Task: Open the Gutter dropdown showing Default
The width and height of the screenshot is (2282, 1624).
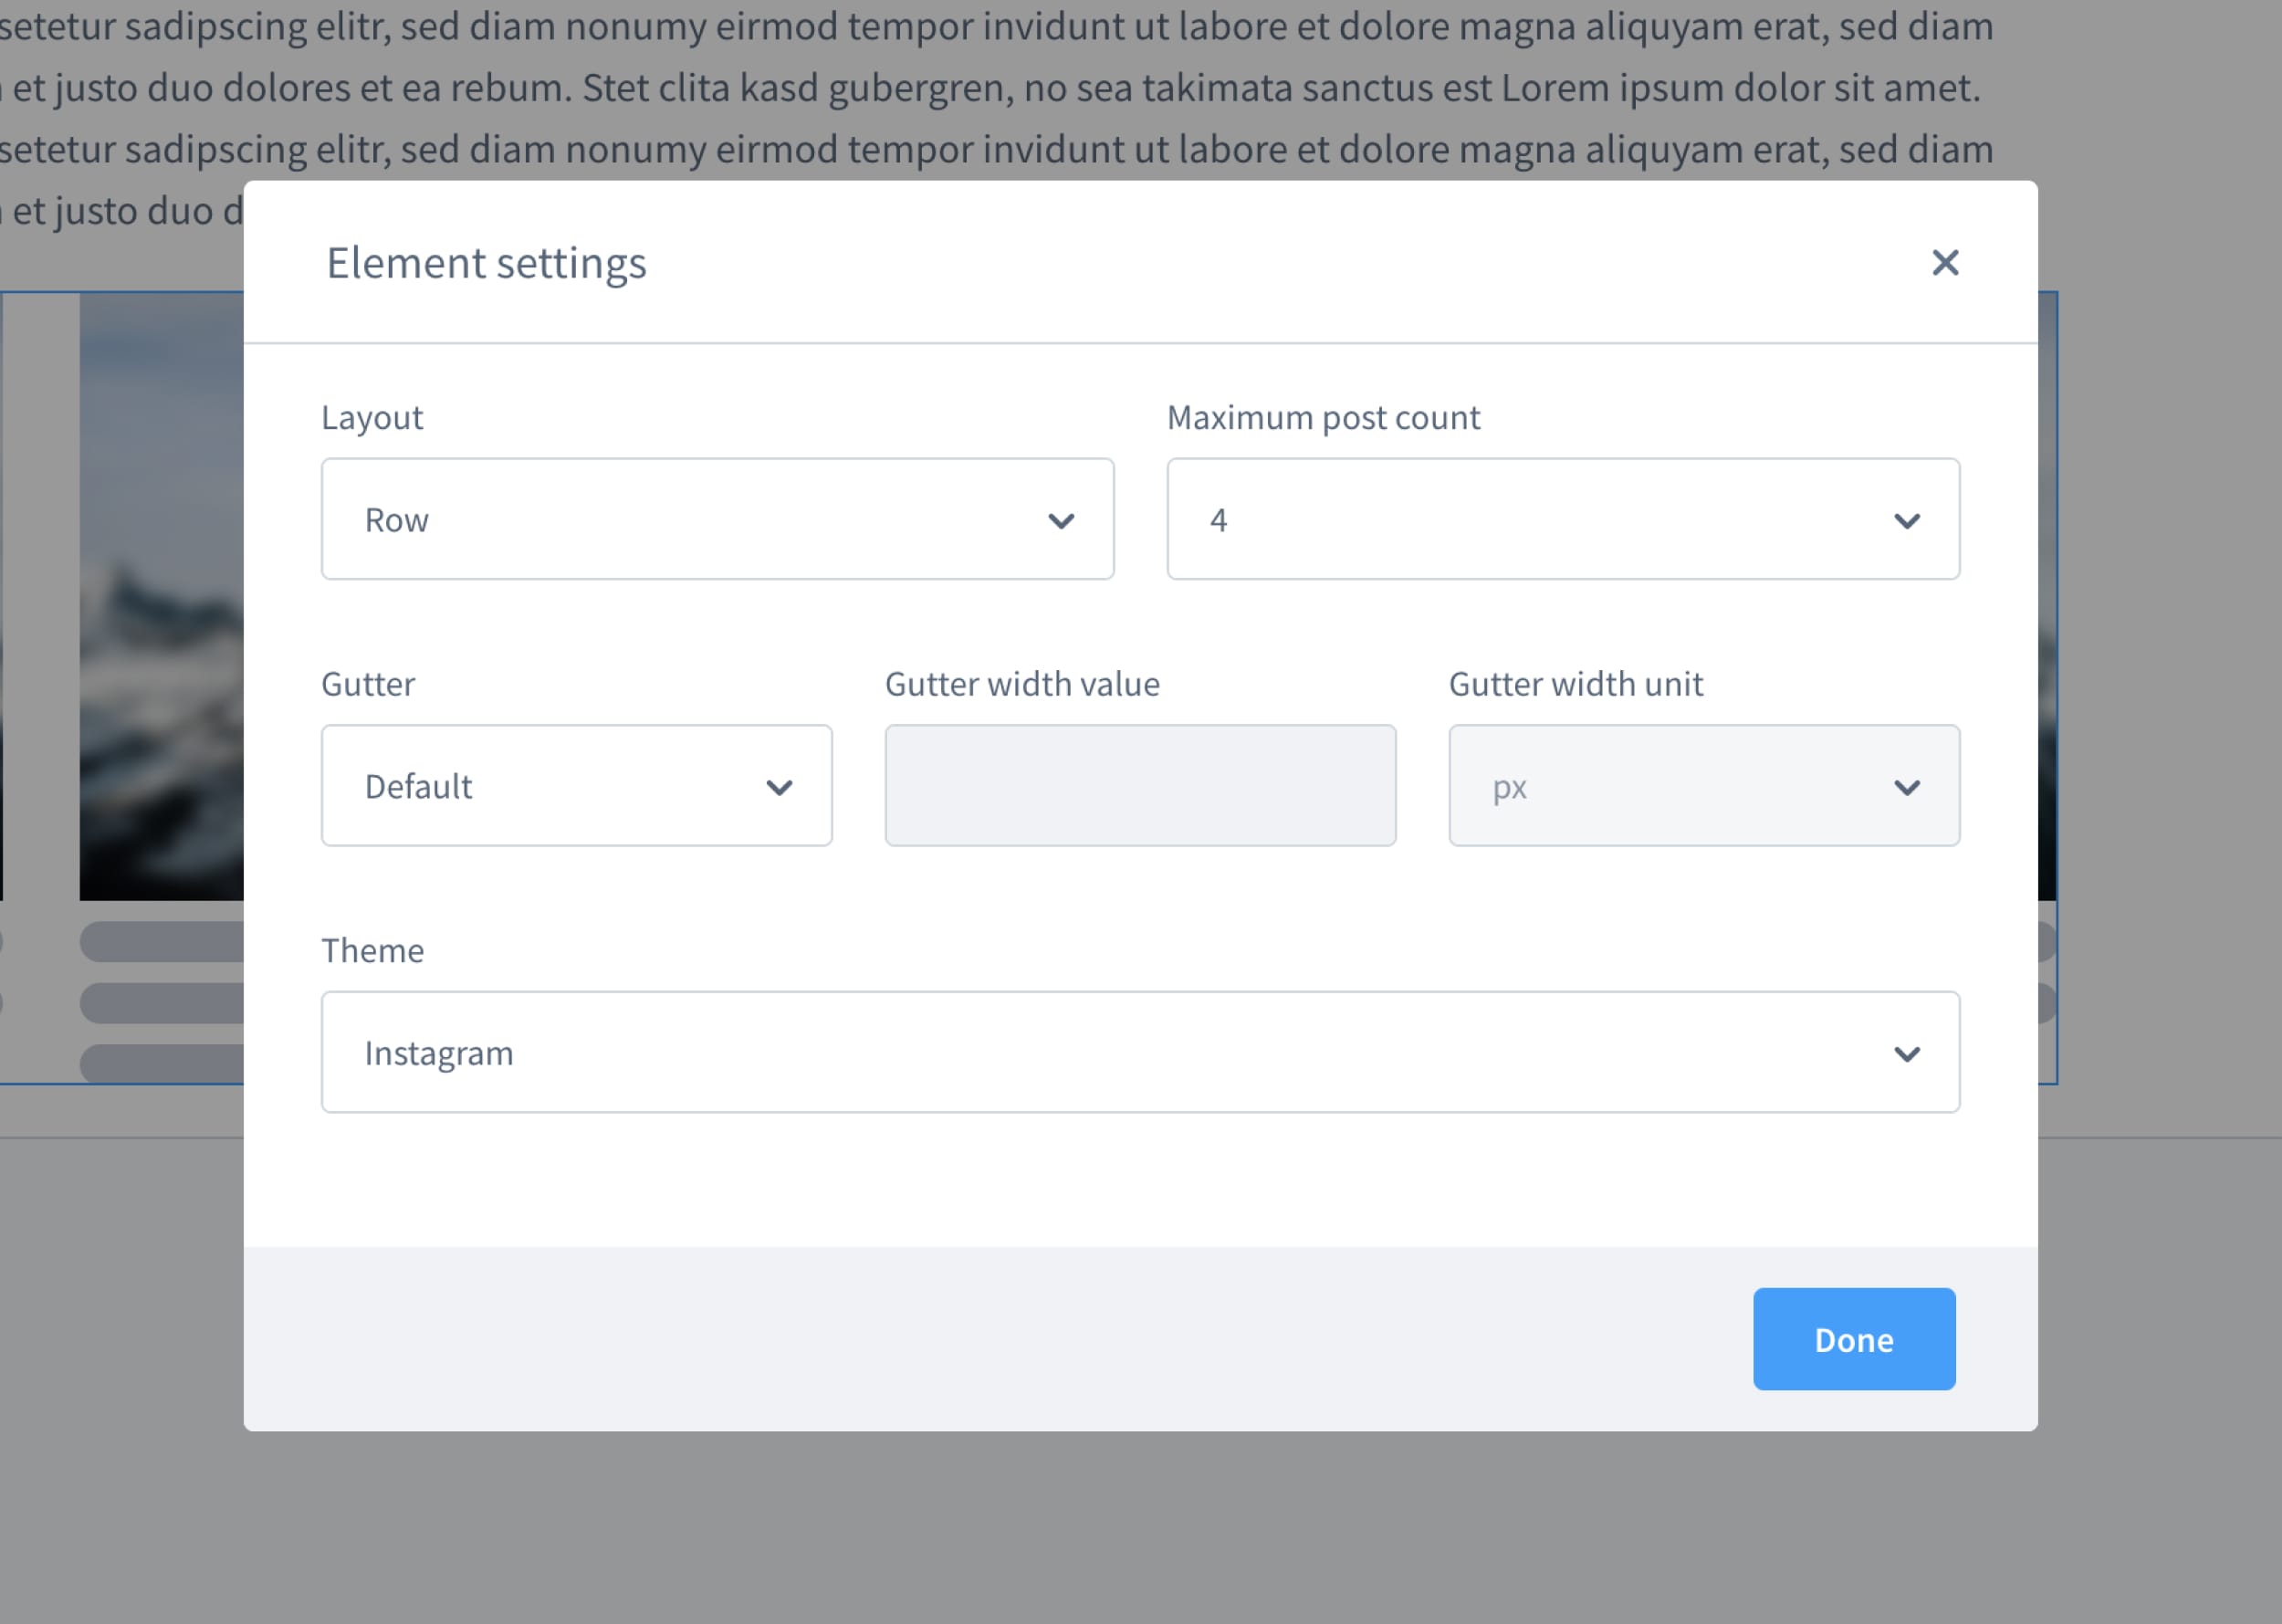Action: [x=576, y=785]
